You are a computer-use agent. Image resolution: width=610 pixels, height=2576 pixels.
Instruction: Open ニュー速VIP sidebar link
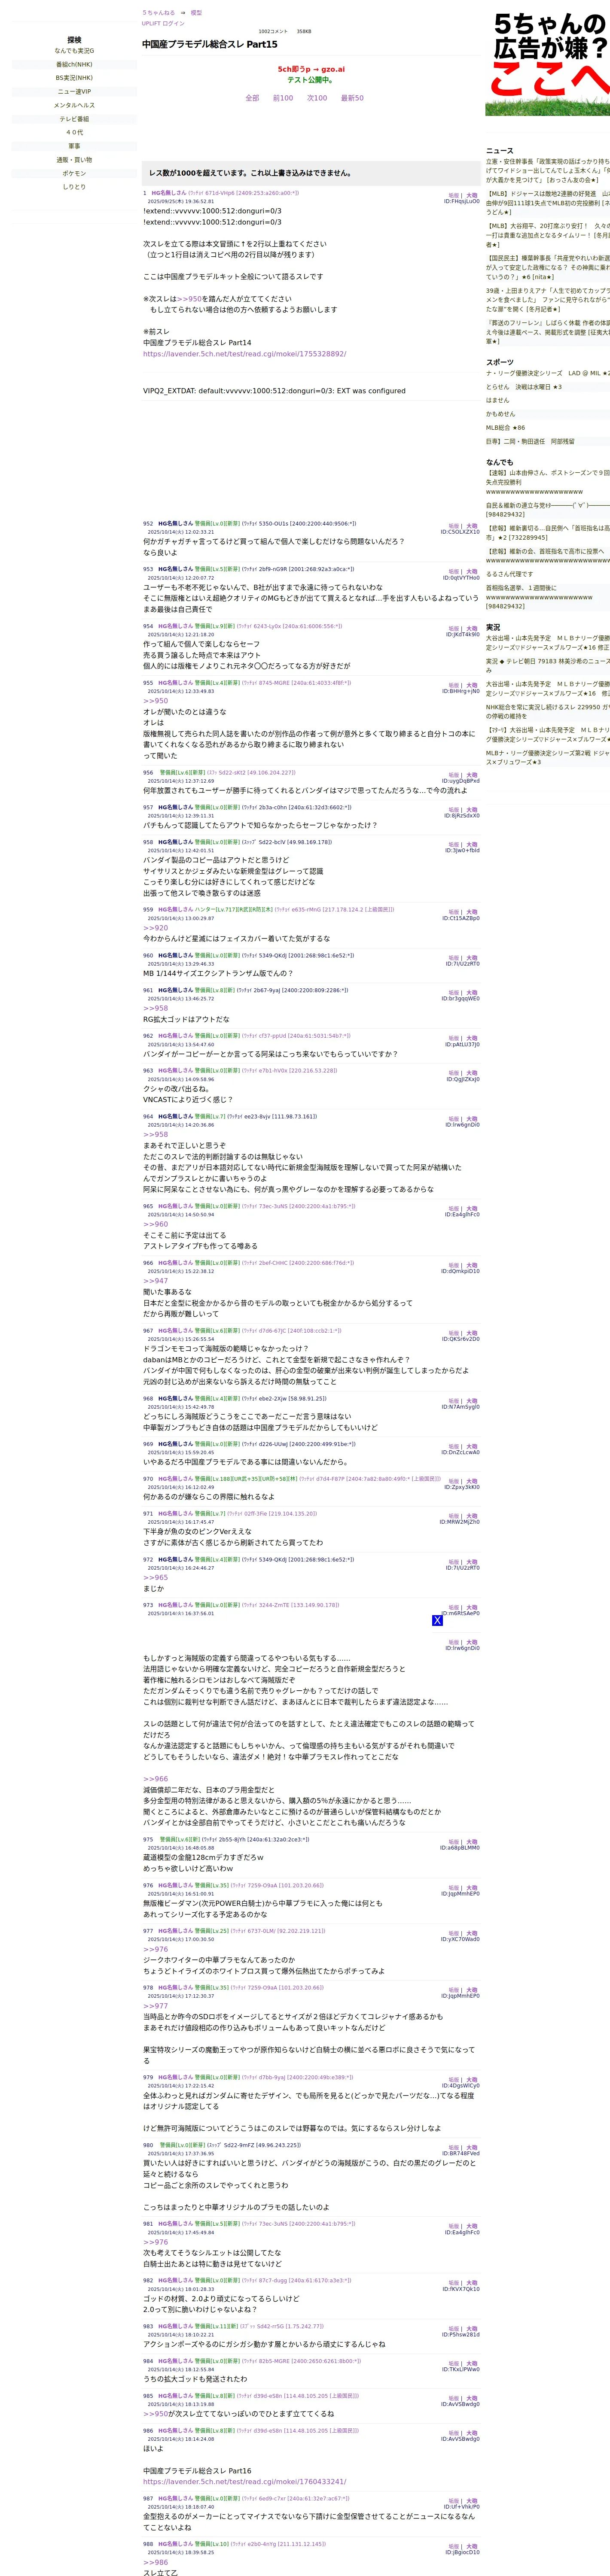[x=74, y=91]
